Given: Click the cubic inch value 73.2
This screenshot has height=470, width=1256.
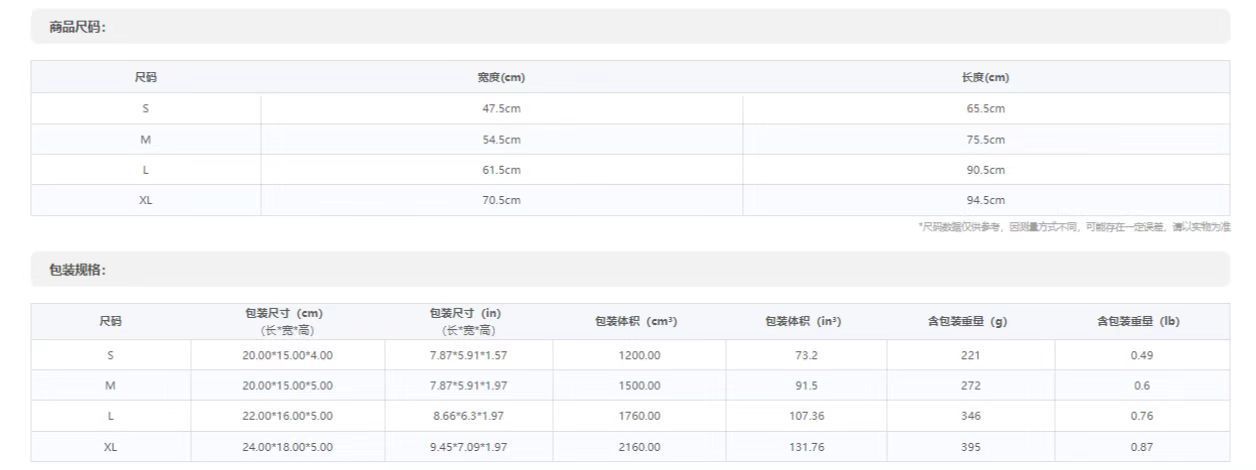Looking at the screenshot, I should click(806, 355).
